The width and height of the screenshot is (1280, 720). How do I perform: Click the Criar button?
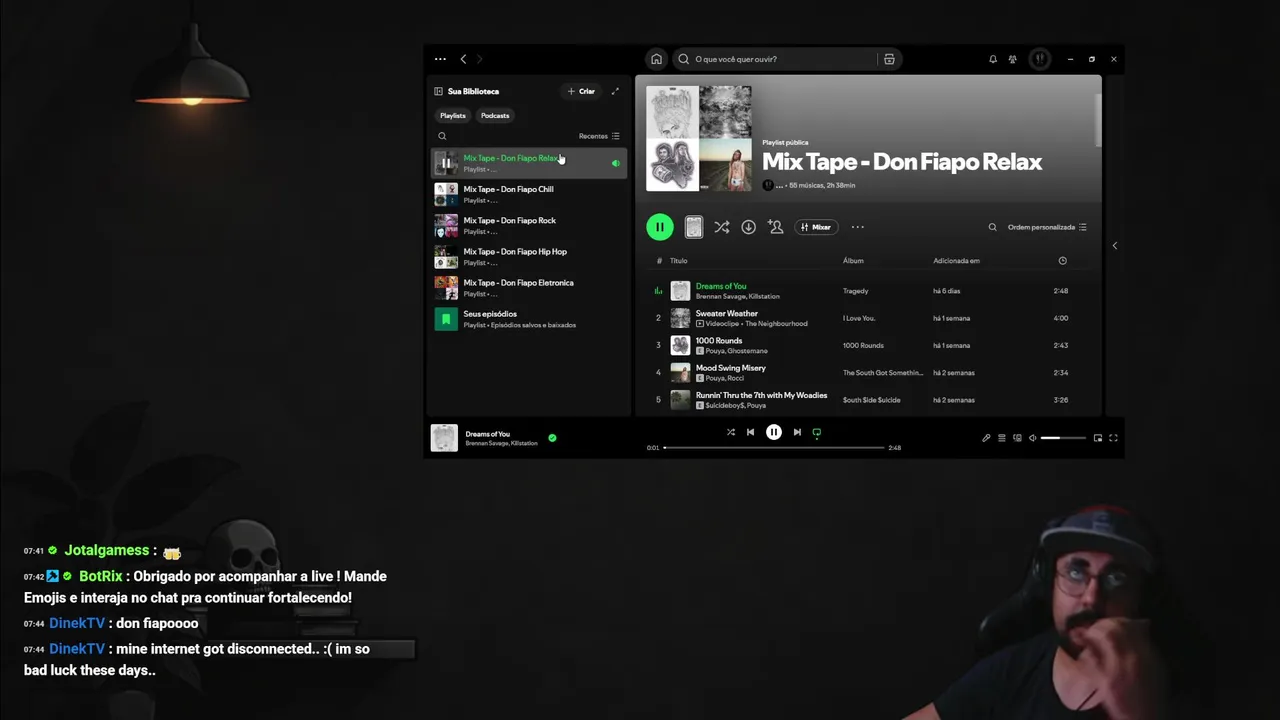coord(581,91)
